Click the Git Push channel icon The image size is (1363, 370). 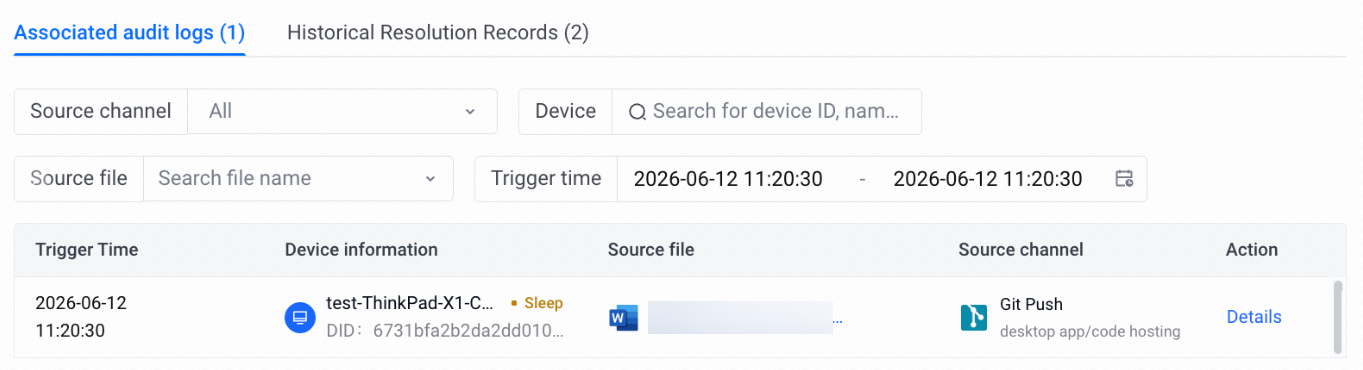[973, 318]
